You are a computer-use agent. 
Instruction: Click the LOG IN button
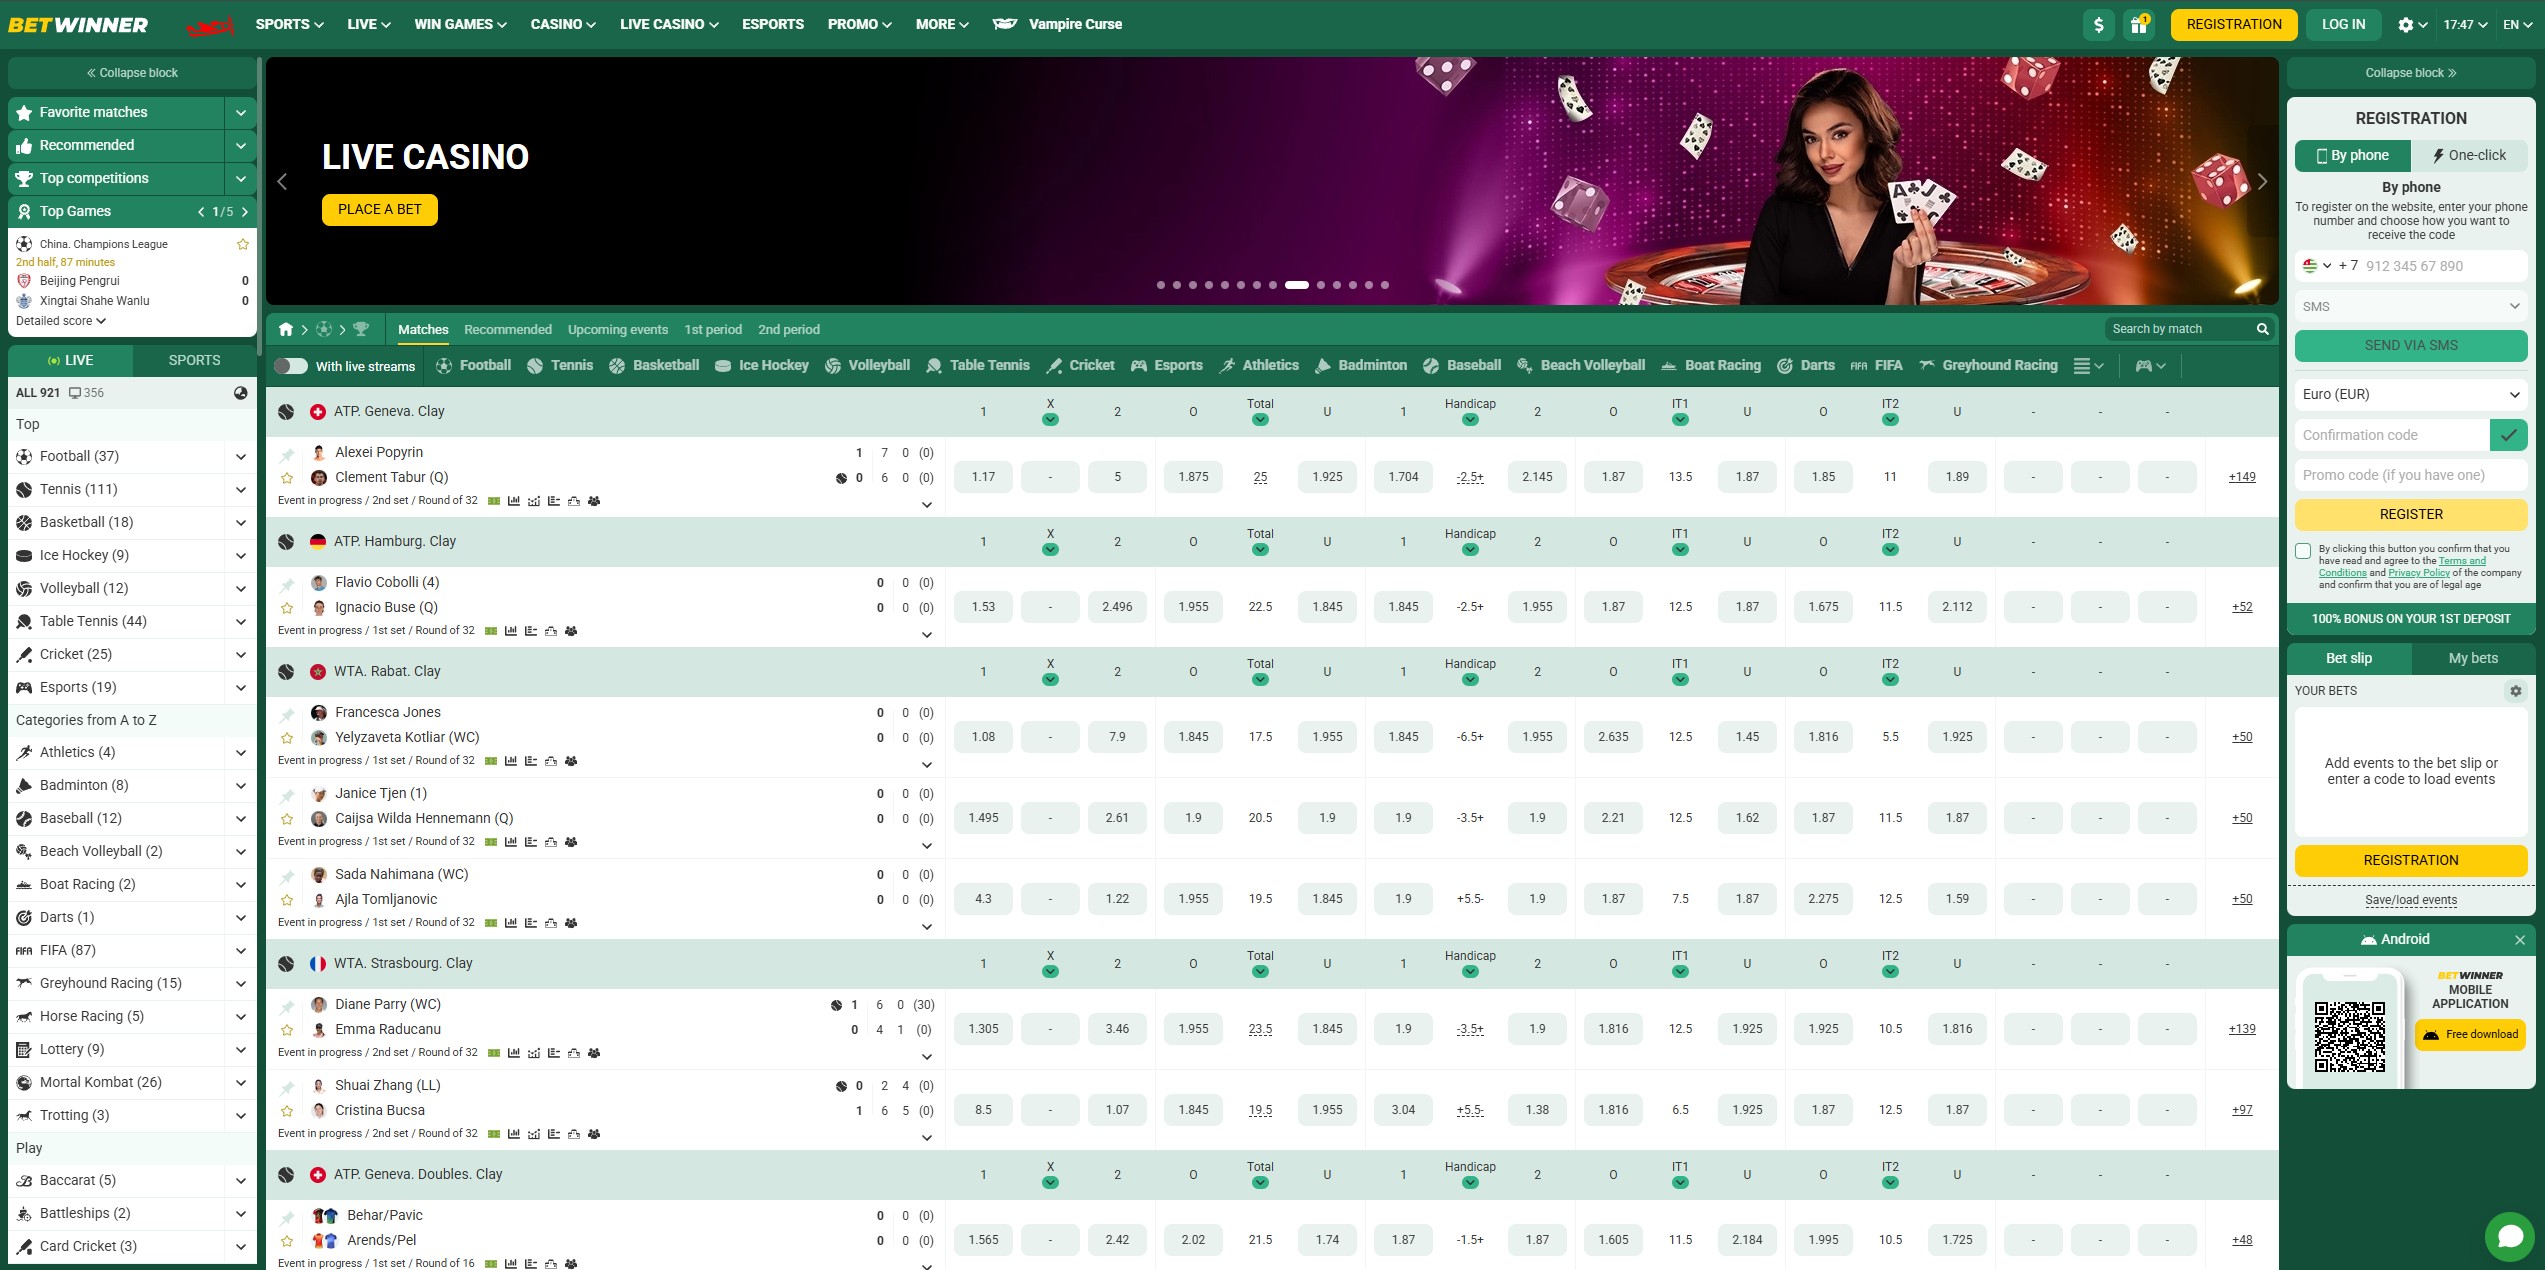(x=2343, y=25)
